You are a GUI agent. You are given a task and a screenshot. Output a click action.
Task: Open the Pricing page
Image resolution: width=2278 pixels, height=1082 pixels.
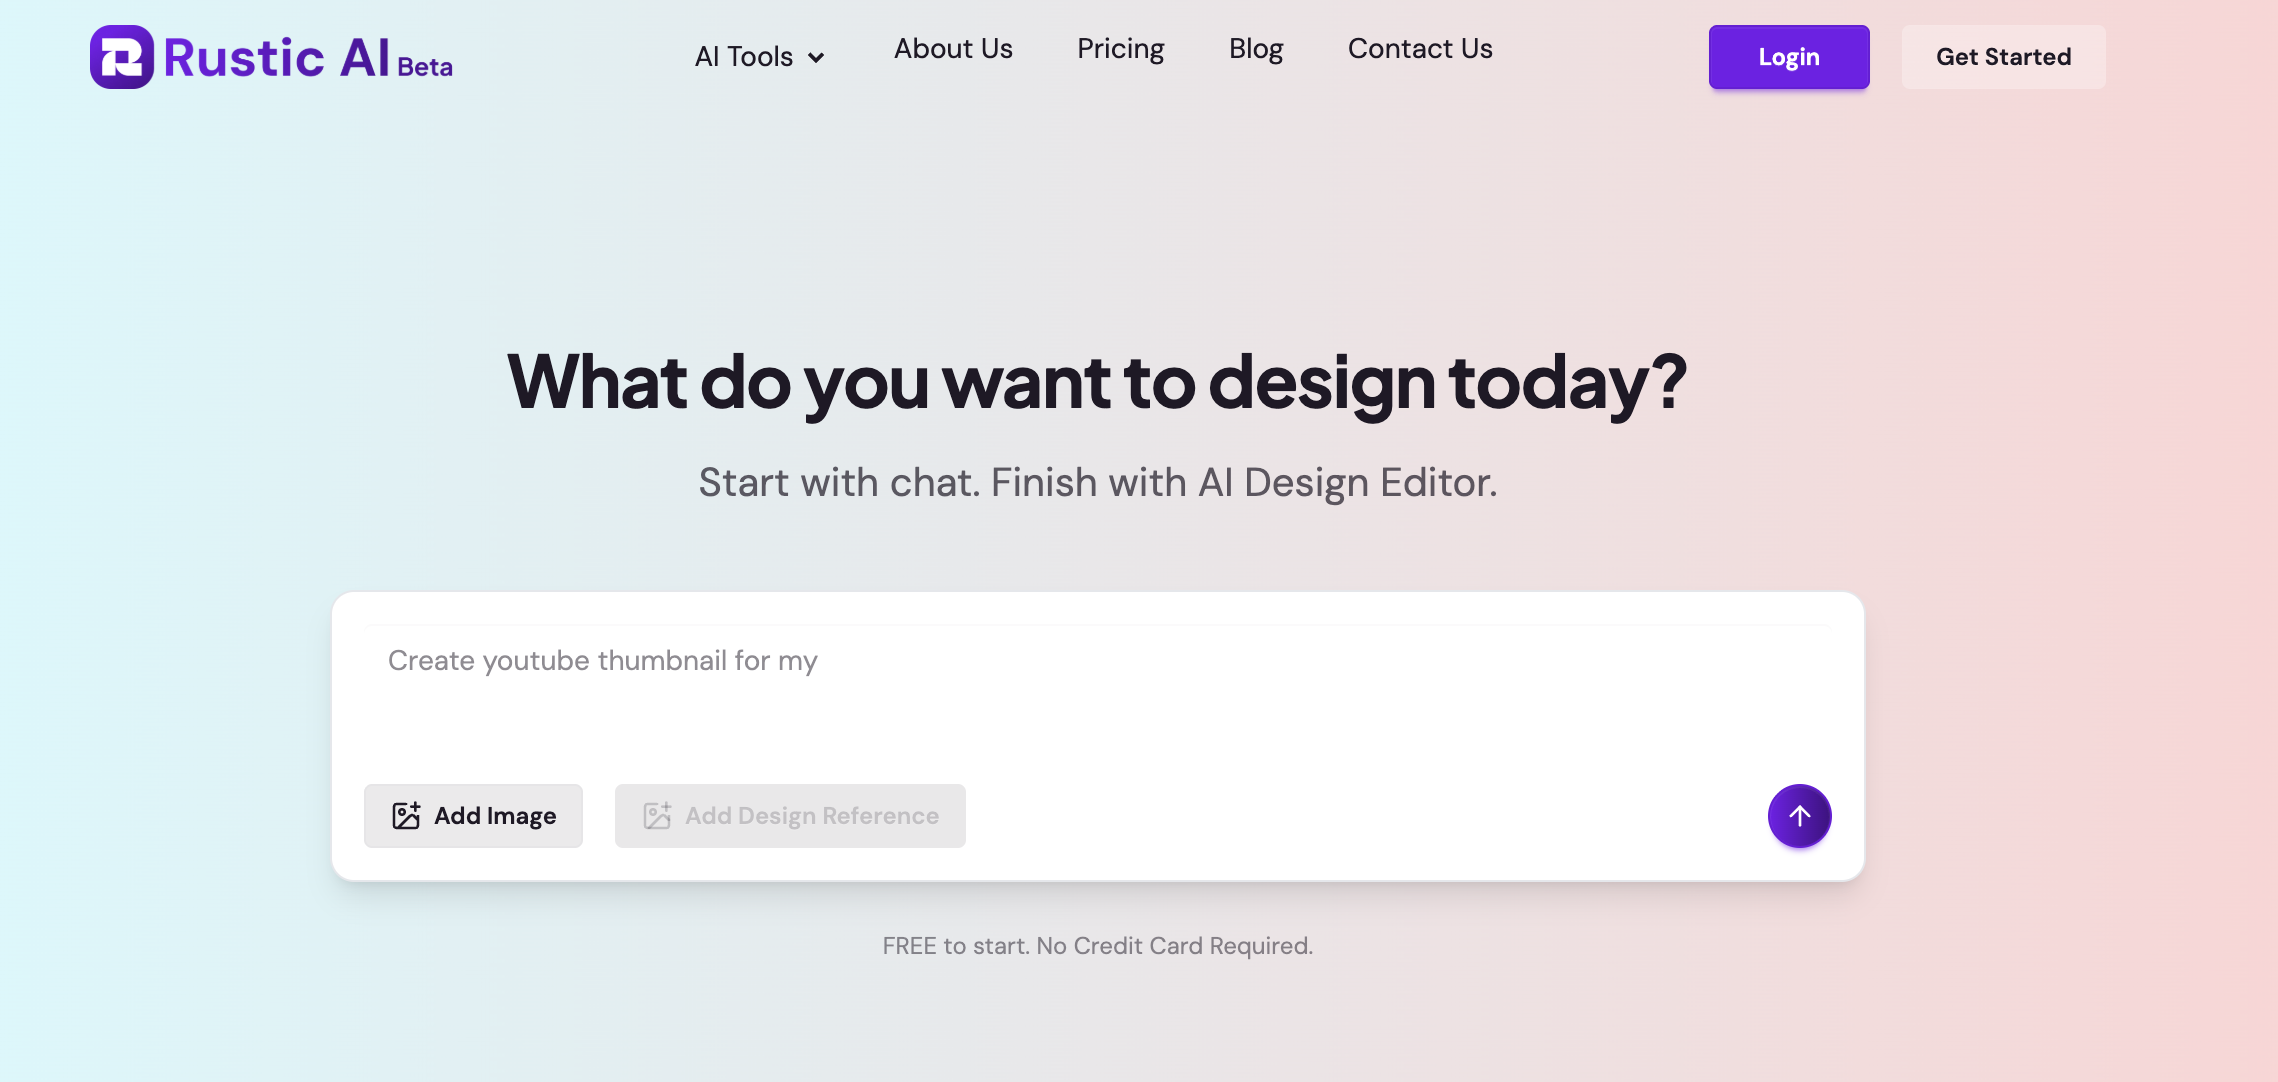tap(1120, 49)
